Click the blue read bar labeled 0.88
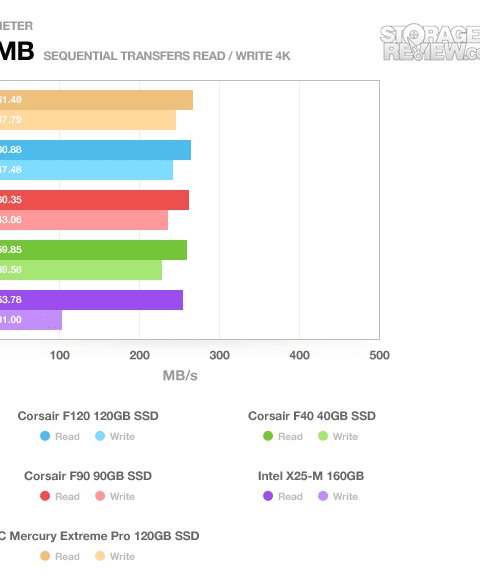Image resolution: width=480 pixels, height=580 pixels. pyautogui.click(x=95, y=150)
